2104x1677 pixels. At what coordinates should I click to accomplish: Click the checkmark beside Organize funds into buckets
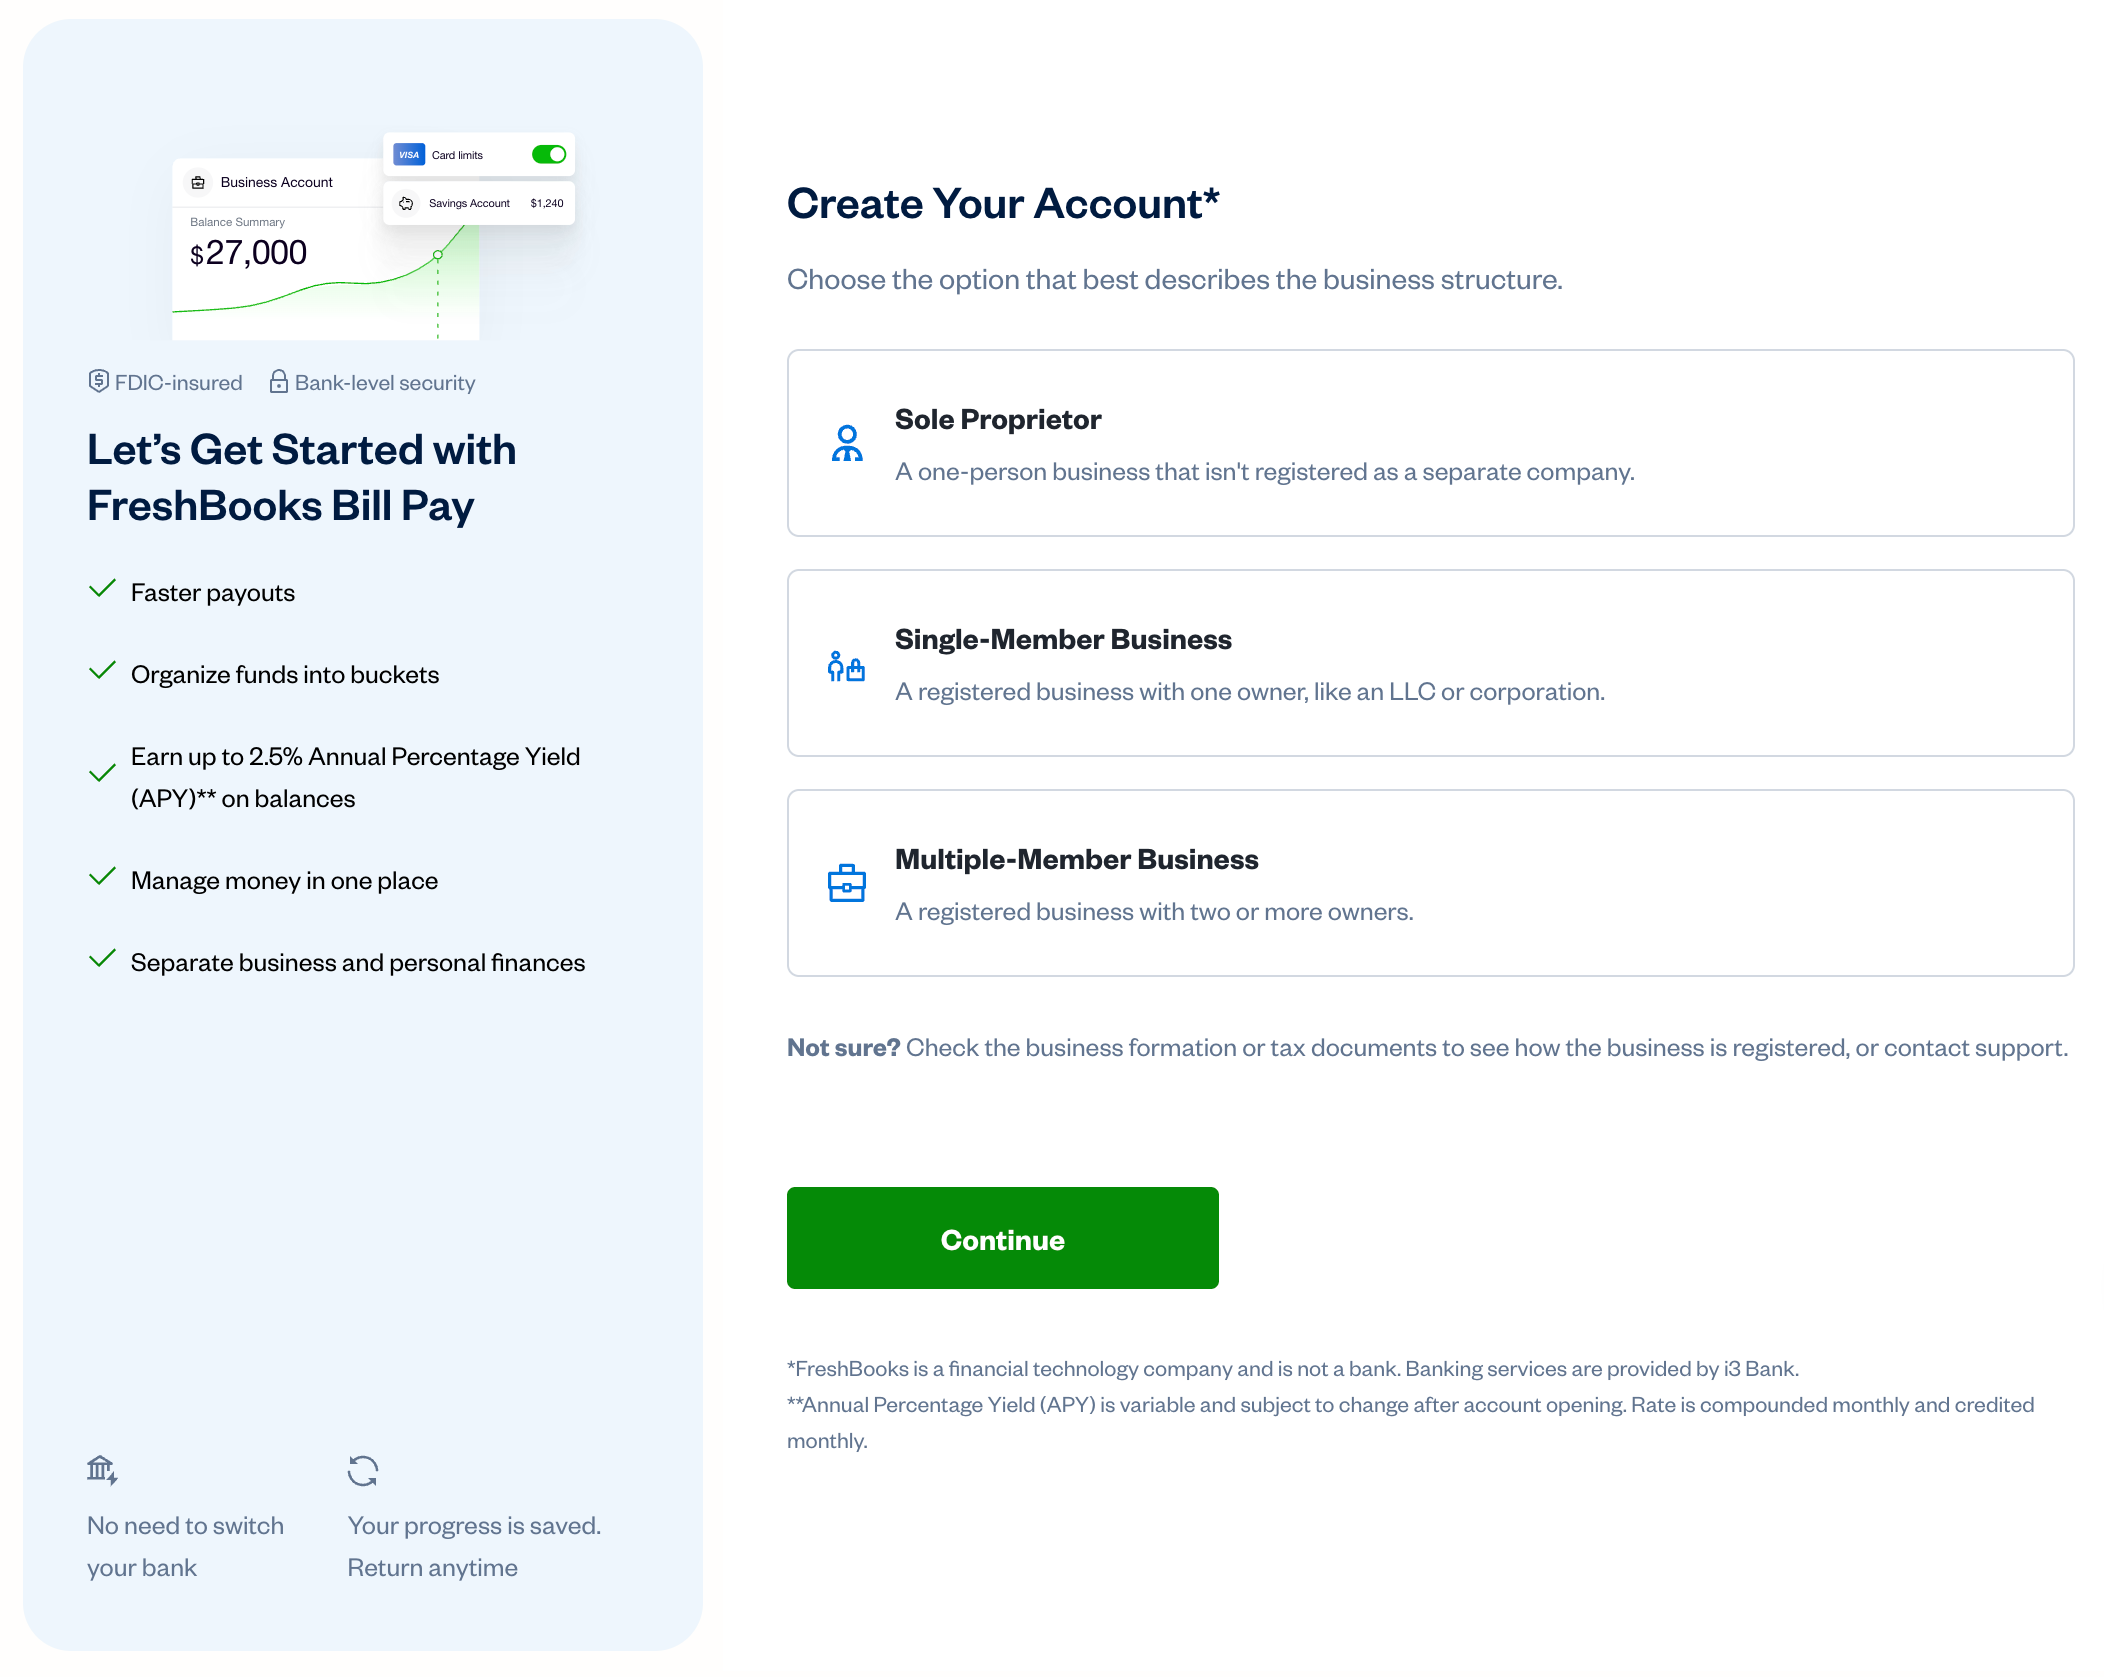click(x=102, y=671)
